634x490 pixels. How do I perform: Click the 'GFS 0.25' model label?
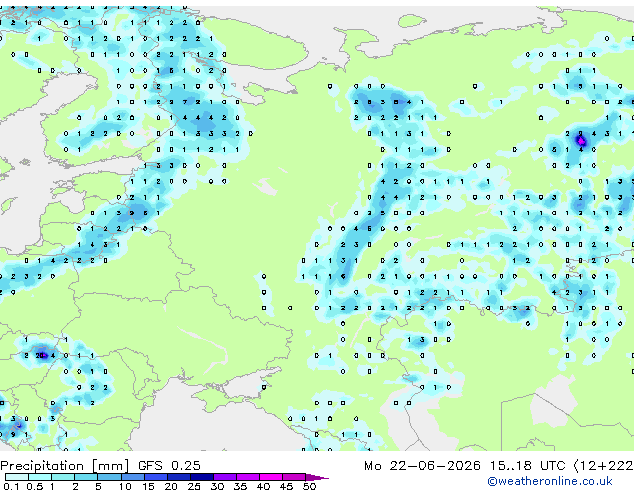click(x=169, y=466)
